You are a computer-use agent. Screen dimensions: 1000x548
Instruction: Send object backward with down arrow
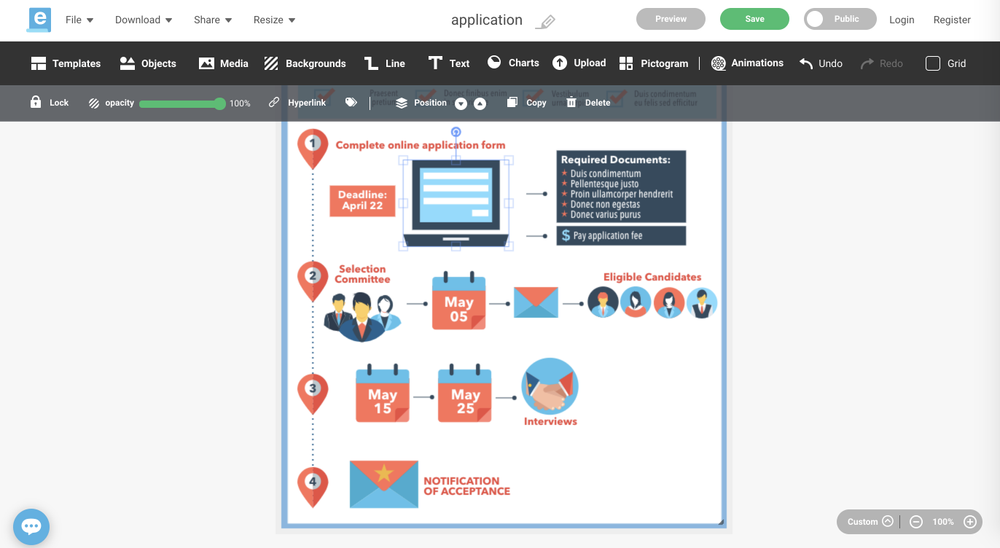(x=461, y=103)
